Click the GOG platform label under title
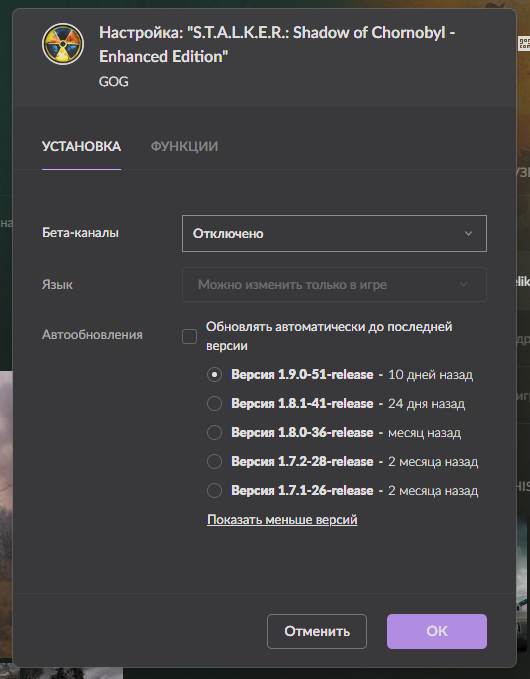The height and width of the screenshot is (679, 530). (113, 81)
